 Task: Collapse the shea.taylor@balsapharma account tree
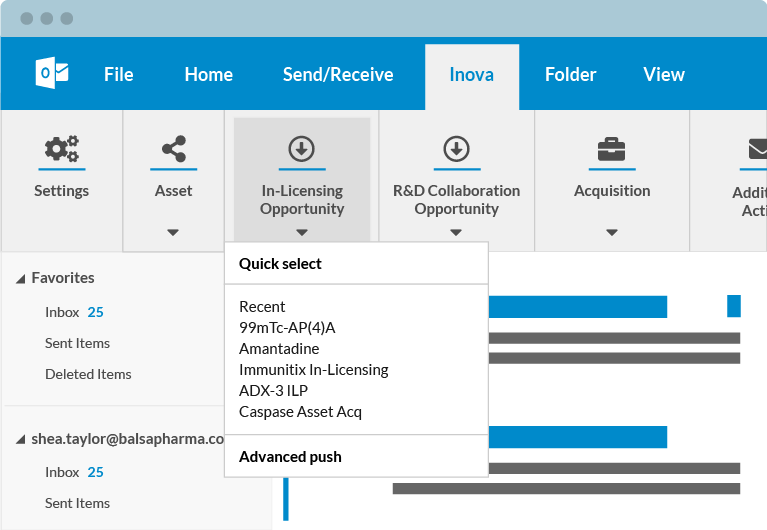[x=21, y=439]
